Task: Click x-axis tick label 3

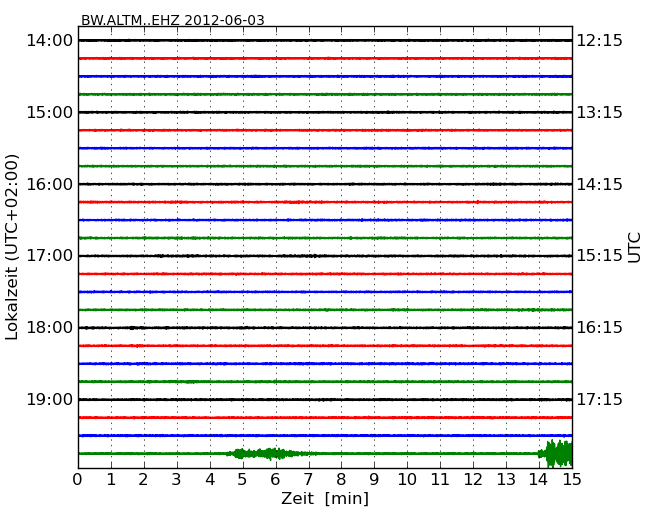Action: pos(177,480)
